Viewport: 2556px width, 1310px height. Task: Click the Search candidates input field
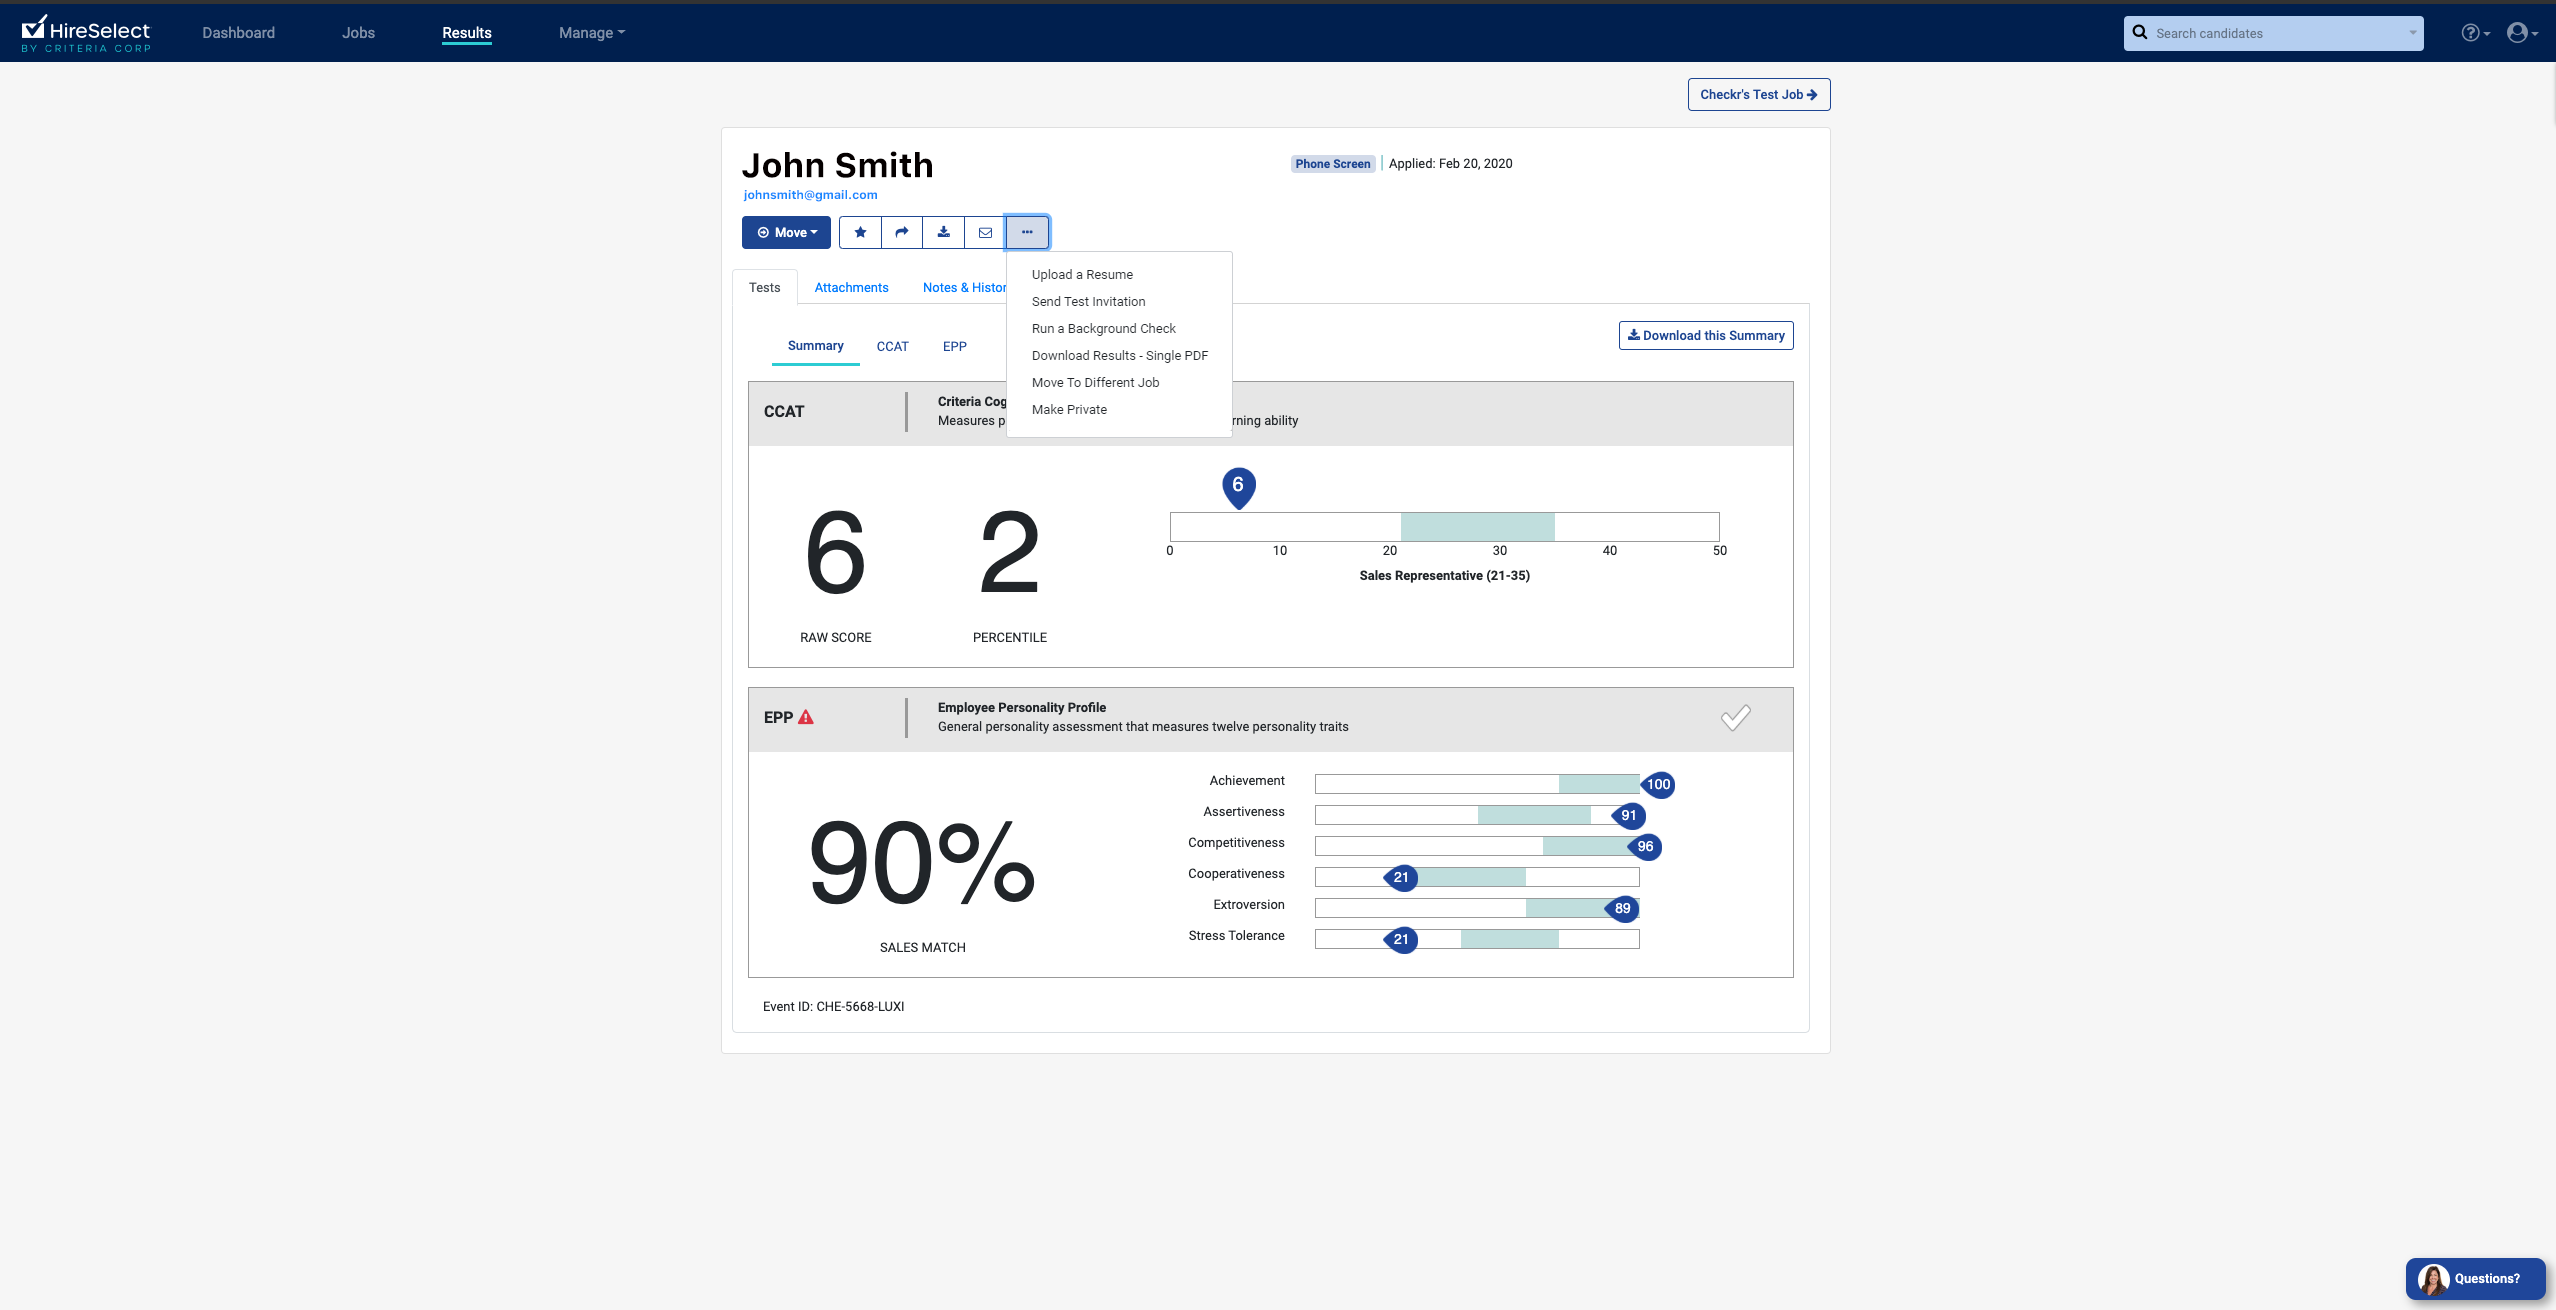[2273, 33]
